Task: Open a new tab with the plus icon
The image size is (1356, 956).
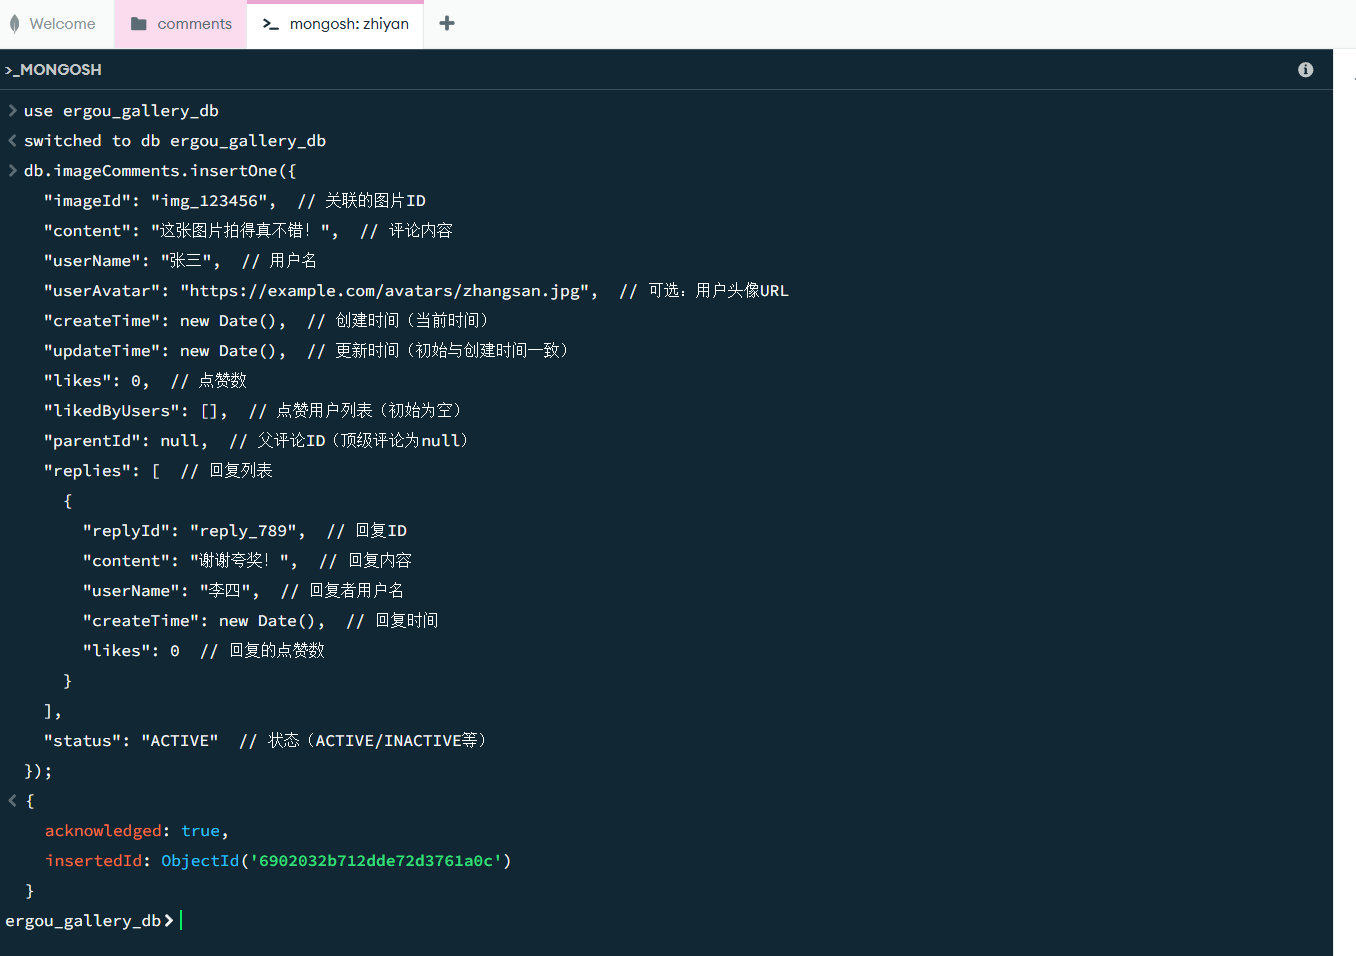Action: [447, 23]
